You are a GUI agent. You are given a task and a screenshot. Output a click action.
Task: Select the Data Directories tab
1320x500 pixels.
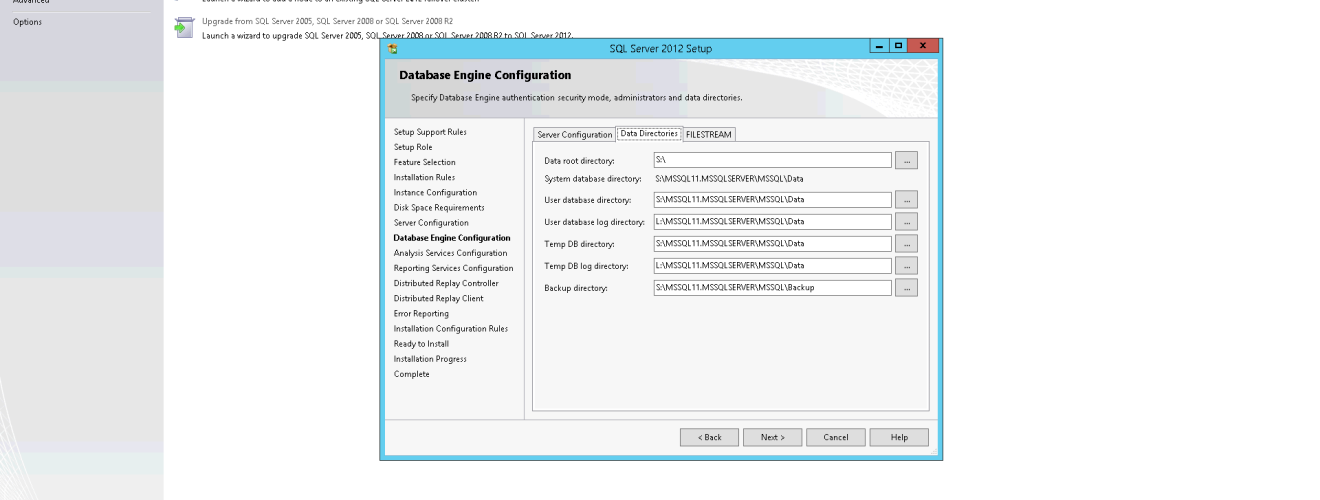click(649, 133)
